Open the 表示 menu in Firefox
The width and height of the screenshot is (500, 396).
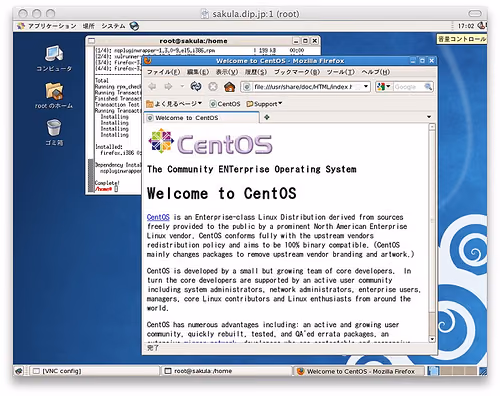227,72
